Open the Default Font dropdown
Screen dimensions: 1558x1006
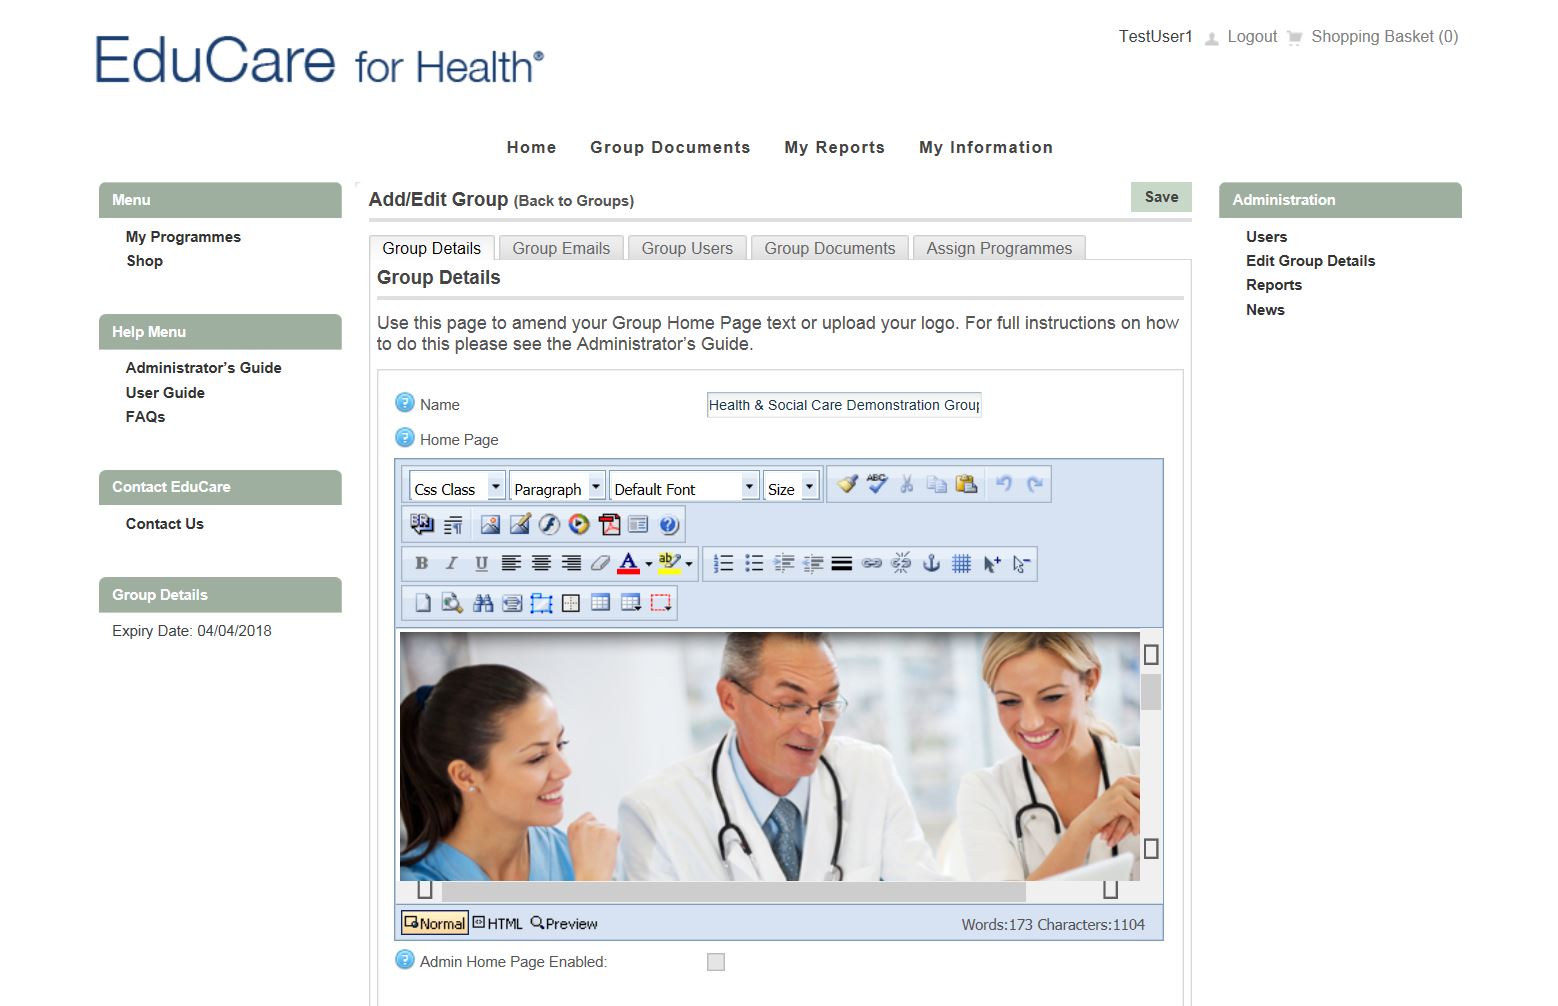pyautogui.click(x=685, y=487)
